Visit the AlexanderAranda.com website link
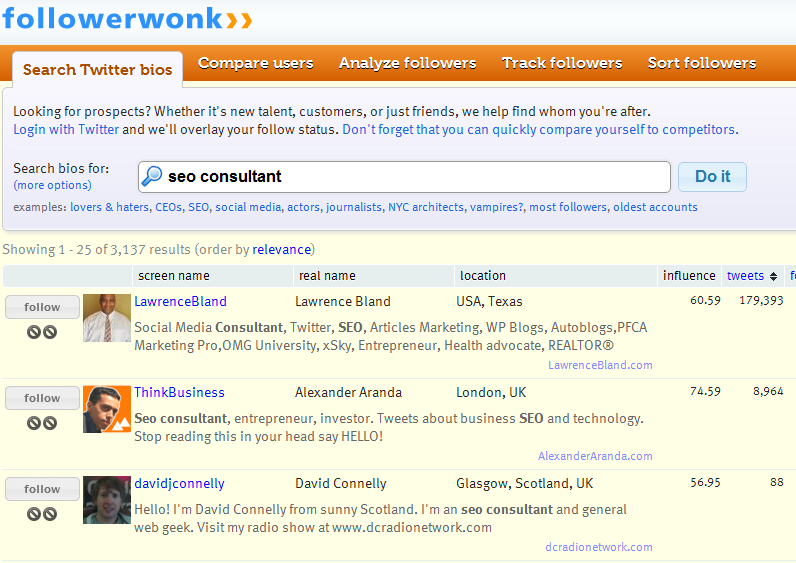Image resolution: width=796 pixels, height=563 pixels. pos(595,456)
